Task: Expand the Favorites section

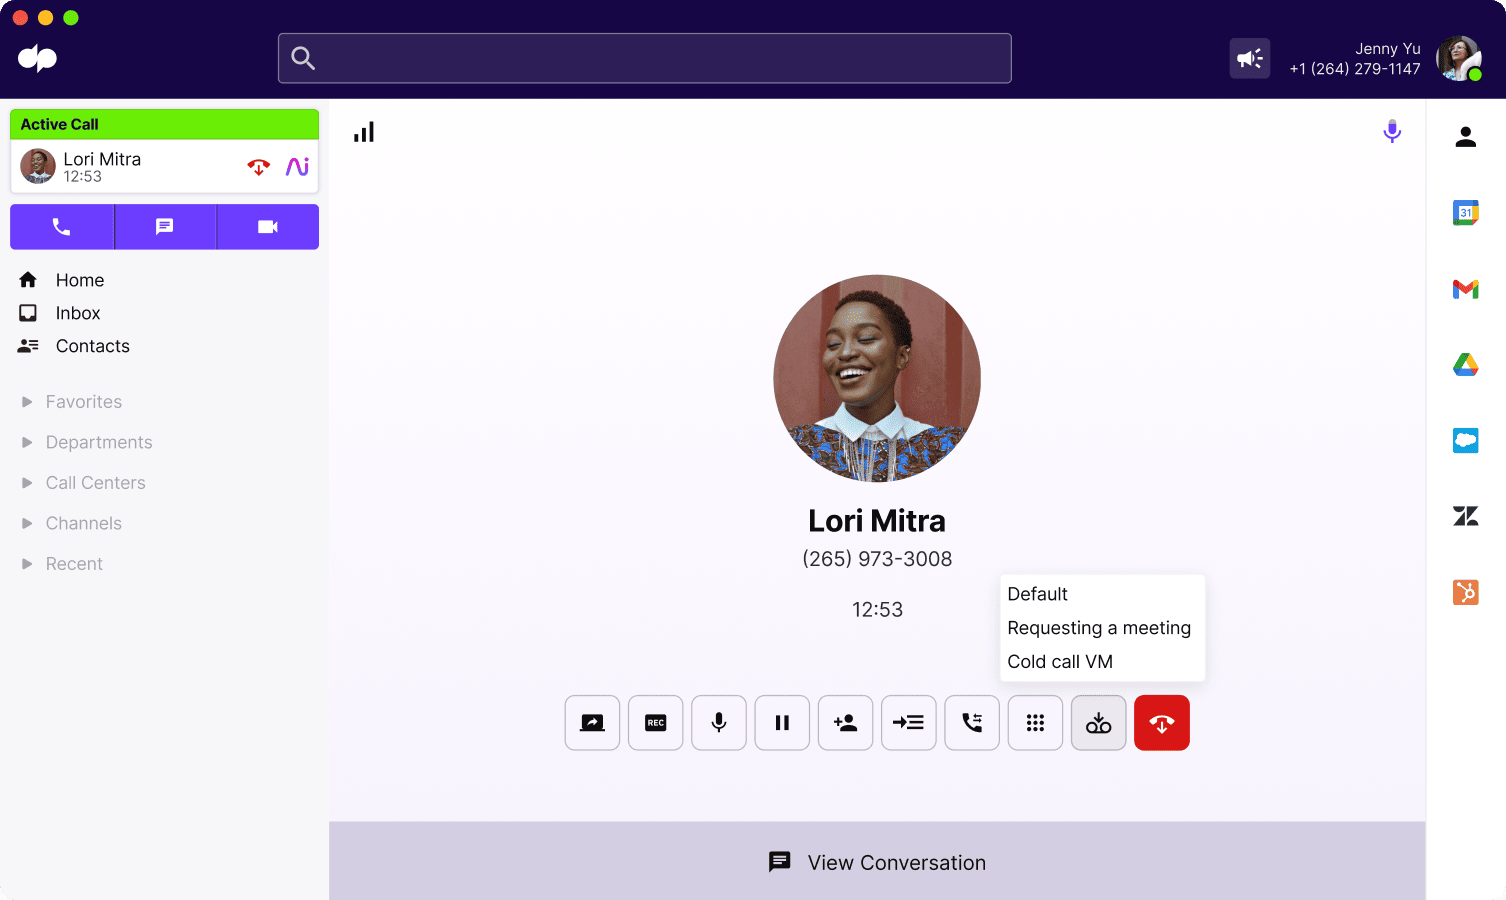Action: pos(84,401)
